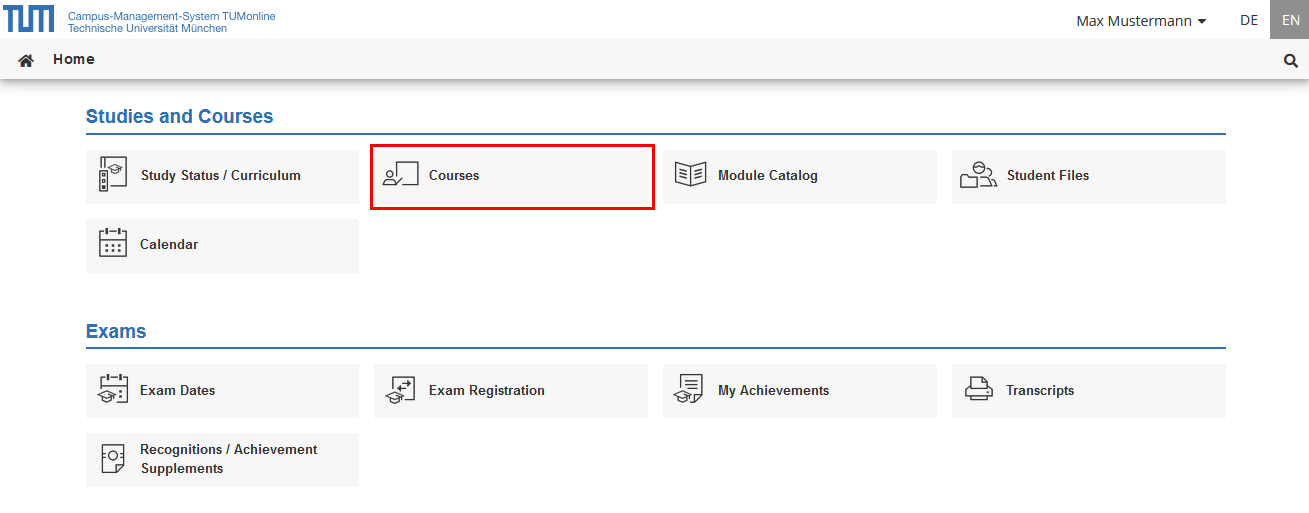Open the Campus-Management-System TUMonline header link
1309x513 pixels.
(x=171, y=17)
